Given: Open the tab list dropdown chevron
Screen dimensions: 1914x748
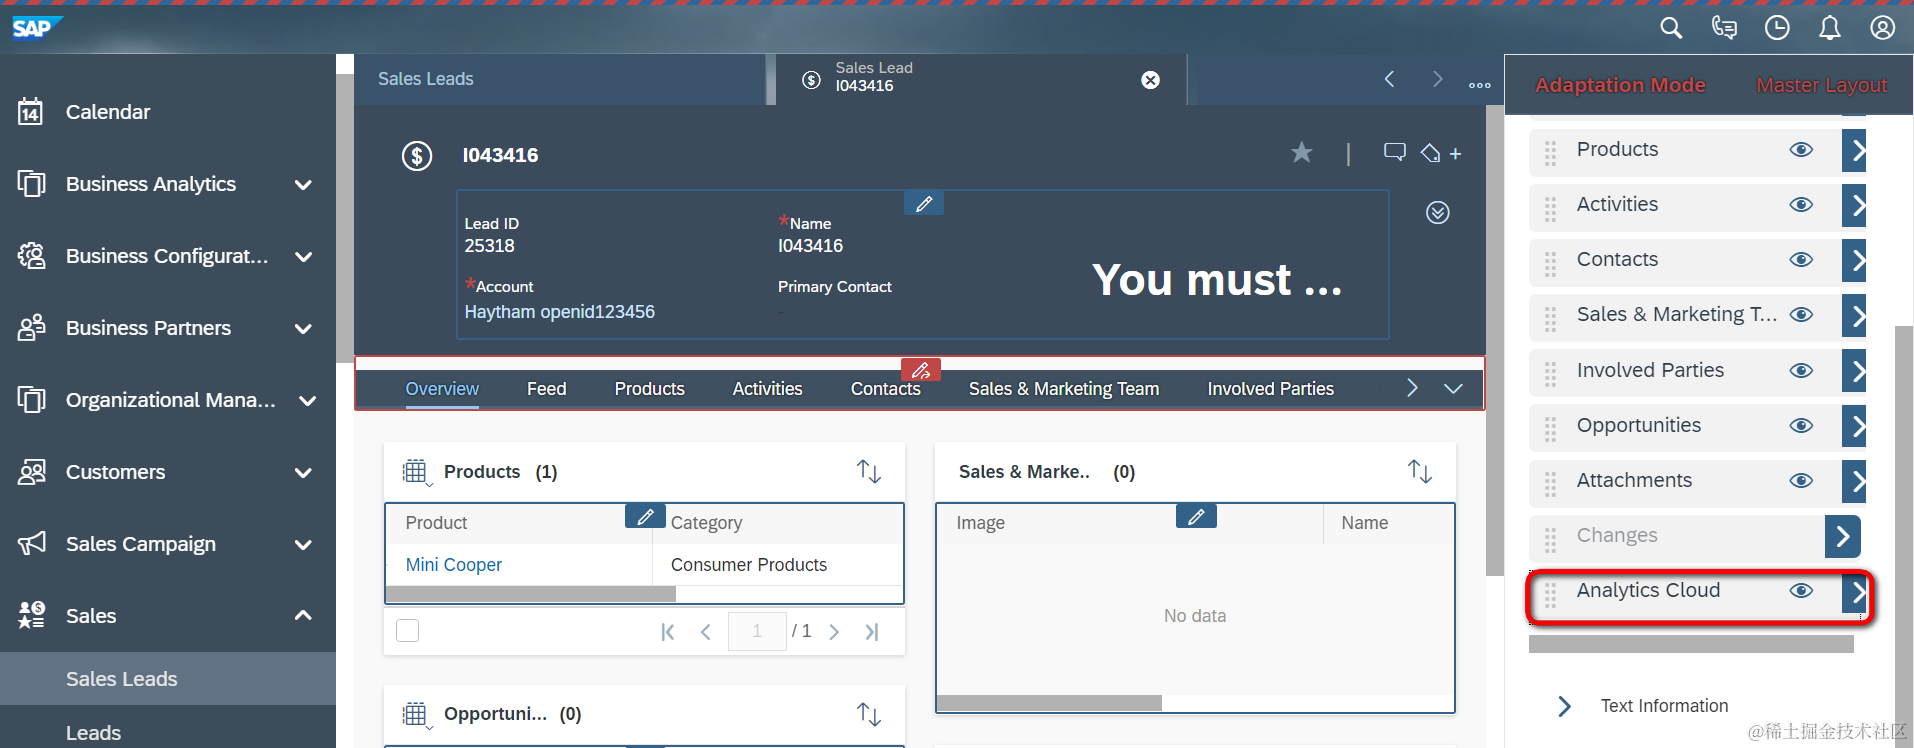Looking at the screenshot, I should [x=1453, y=389].
